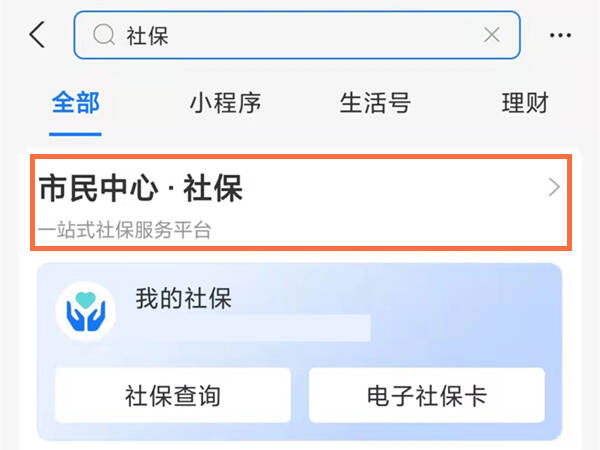Viewport: 600px width, 450px height.
Task: Expand 市民中心·社保 using the right chevron
Action: pos(554,187)
